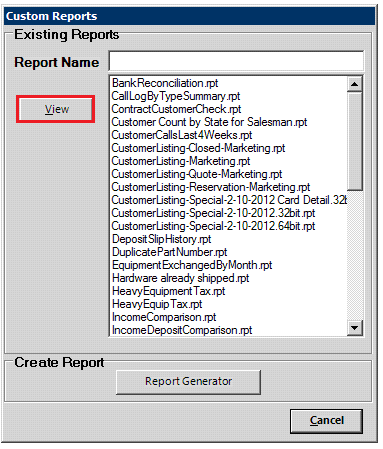Select CustomerListing-Quote-Marketing.rpt
The width and height of the screenshot is (383, 449).
click(197, 174)
